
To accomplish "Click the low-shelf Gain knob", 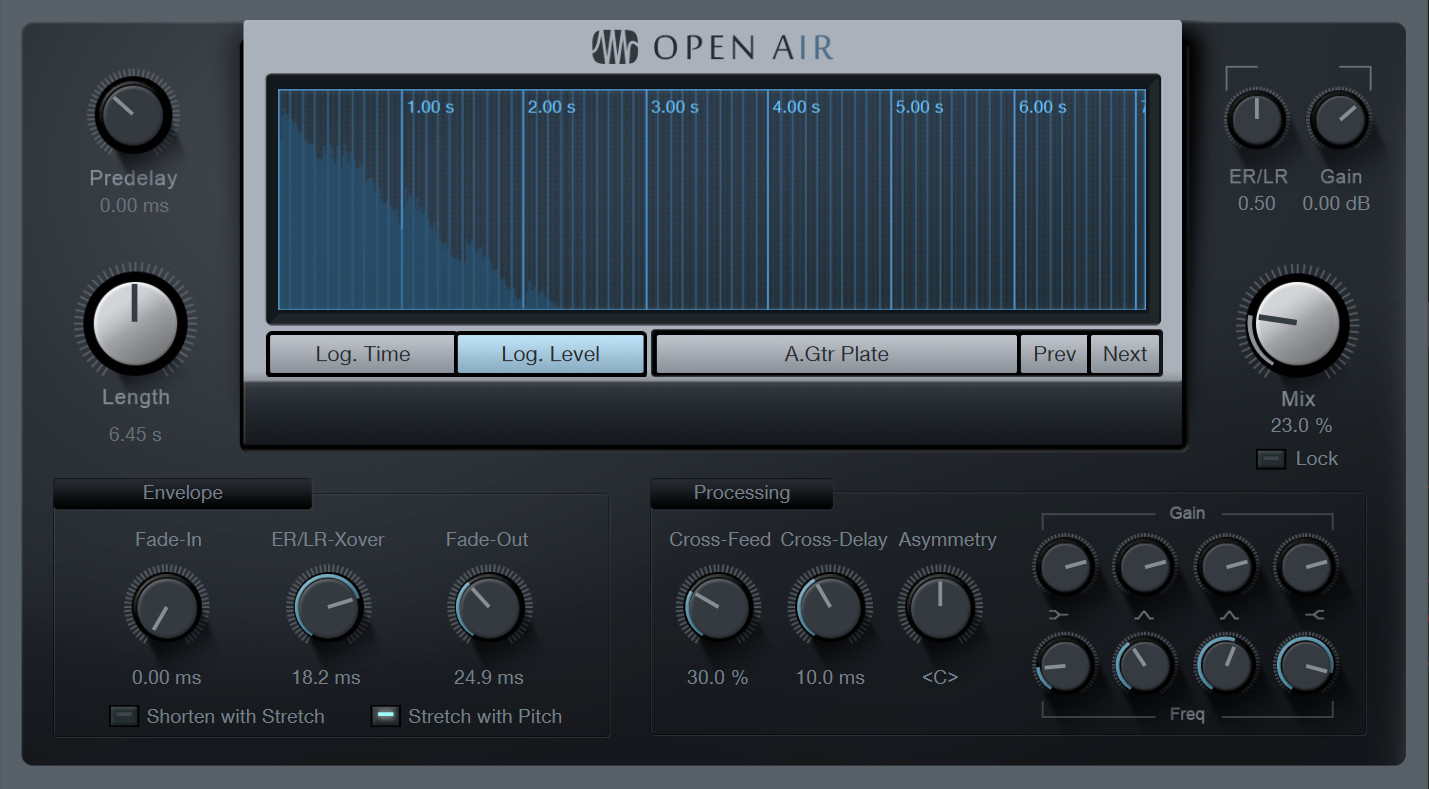I will 1064,566.
